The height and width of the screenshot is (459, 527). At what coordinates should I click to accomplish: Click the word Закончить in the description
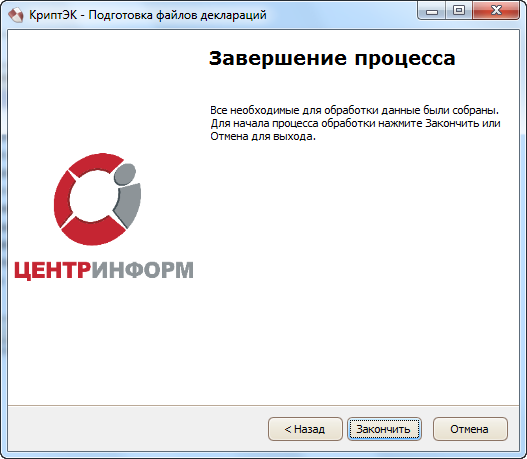point(452,123)
